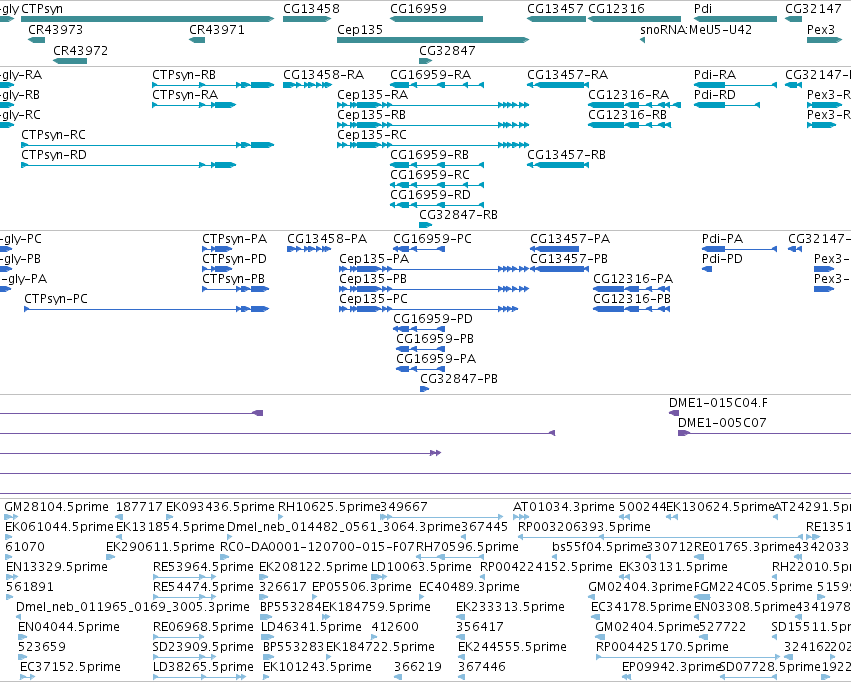
Task: Click transcript Cep135-RC
Action: click(x=372, y=135)
